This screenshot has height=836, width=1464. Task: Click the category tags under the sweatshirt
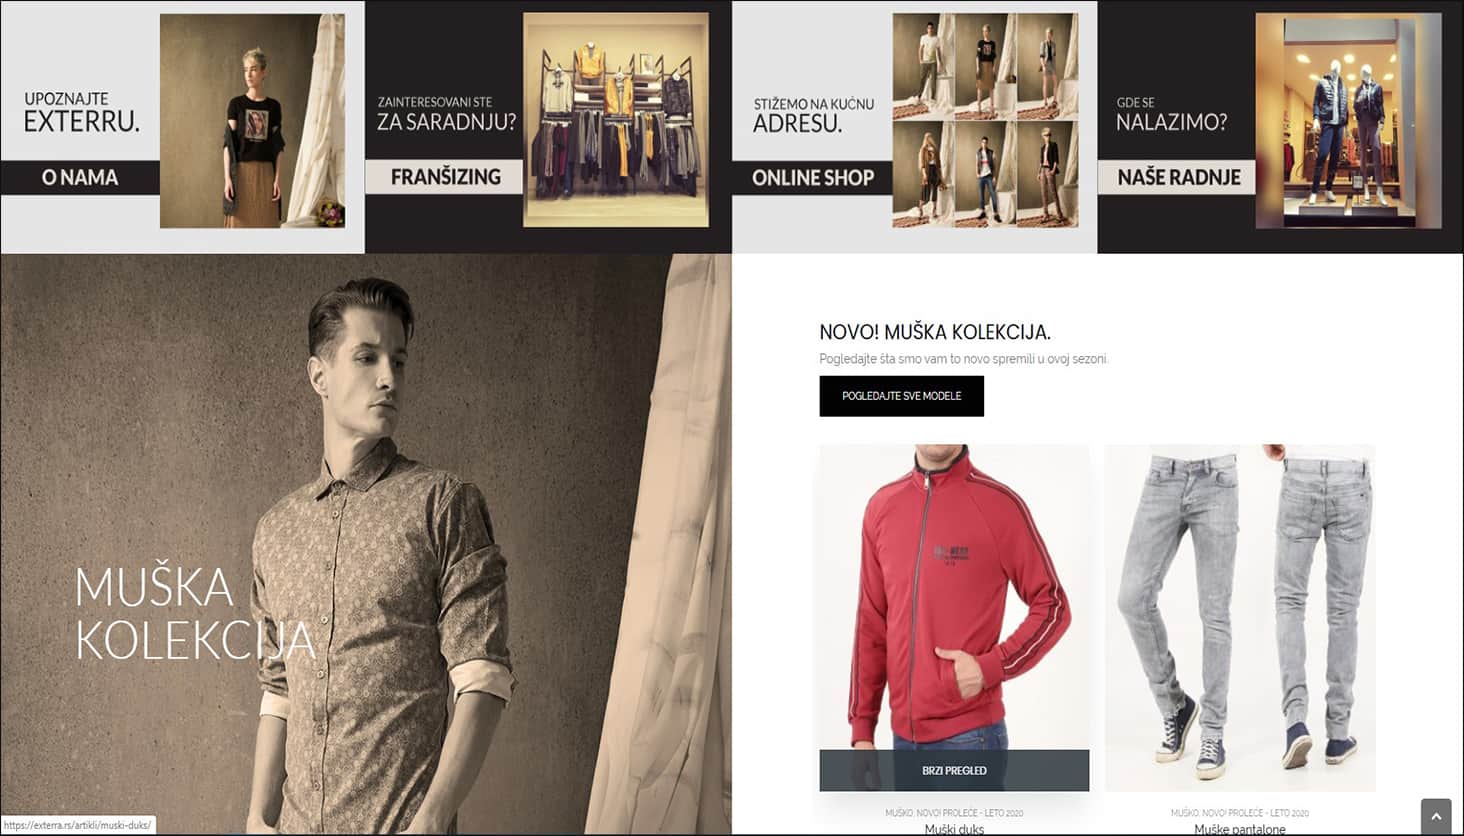click(954, 813)
